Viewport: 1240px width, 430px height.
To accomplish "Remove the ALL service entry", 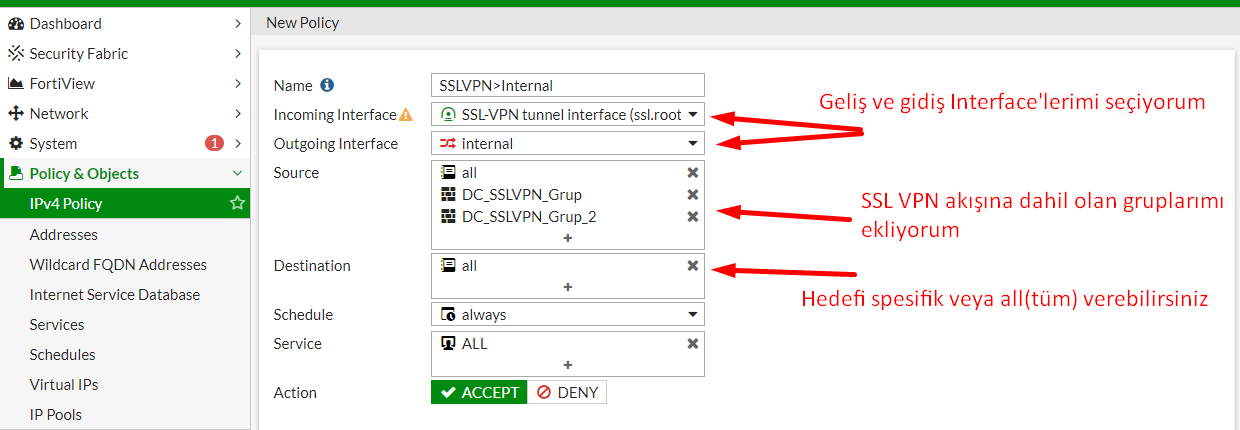I will point(692,344).
